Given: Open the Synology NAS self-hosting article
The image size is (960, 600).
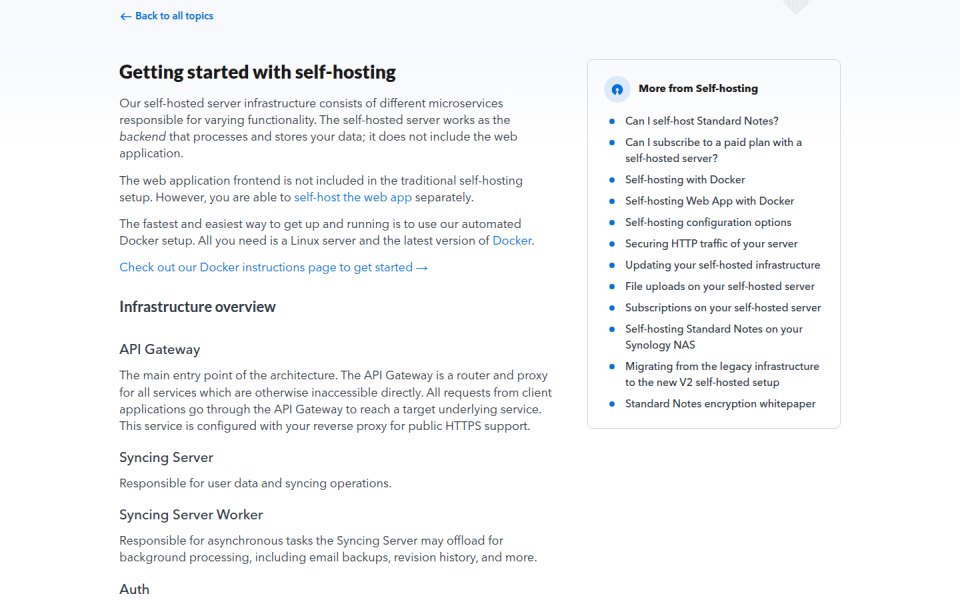Looking at the screenshot, I should (714, 337).
